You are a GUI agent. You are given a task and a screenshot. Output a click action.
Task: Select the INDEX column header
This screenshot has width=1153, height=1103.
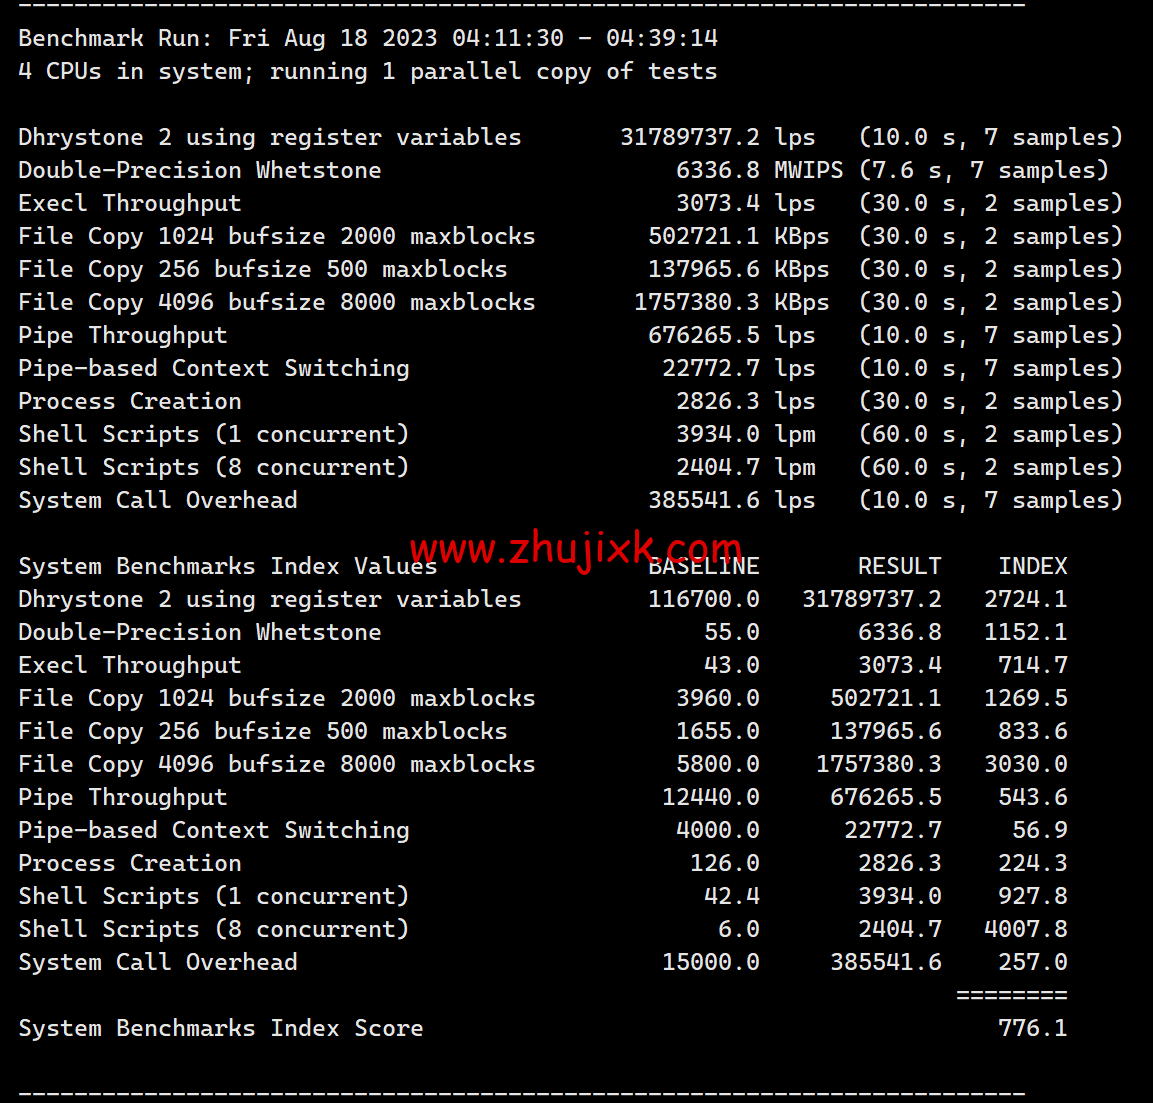point(1032,565)
